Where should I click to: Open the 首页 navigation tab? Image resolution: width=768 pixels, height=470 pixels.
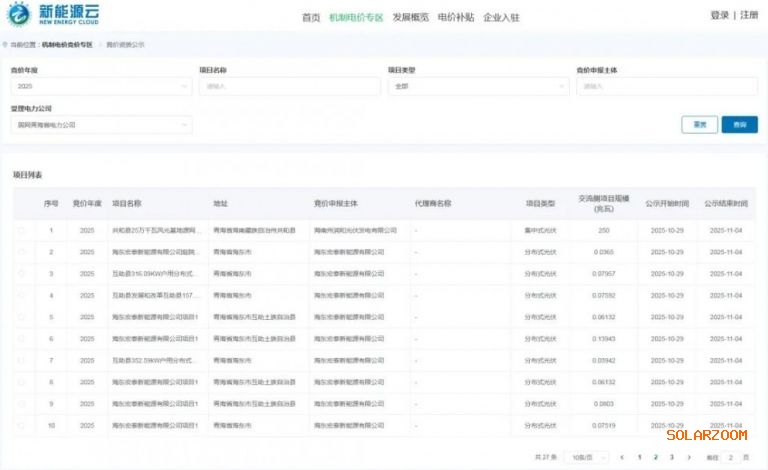click(311, 17)
